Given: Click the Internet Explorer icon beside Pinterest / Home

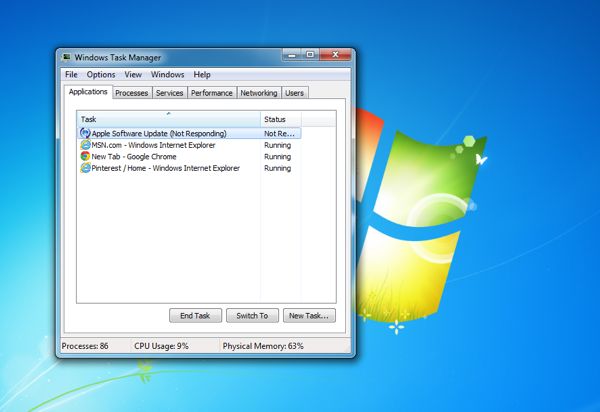Looking at the screenshot, I should tap(85, 168).
